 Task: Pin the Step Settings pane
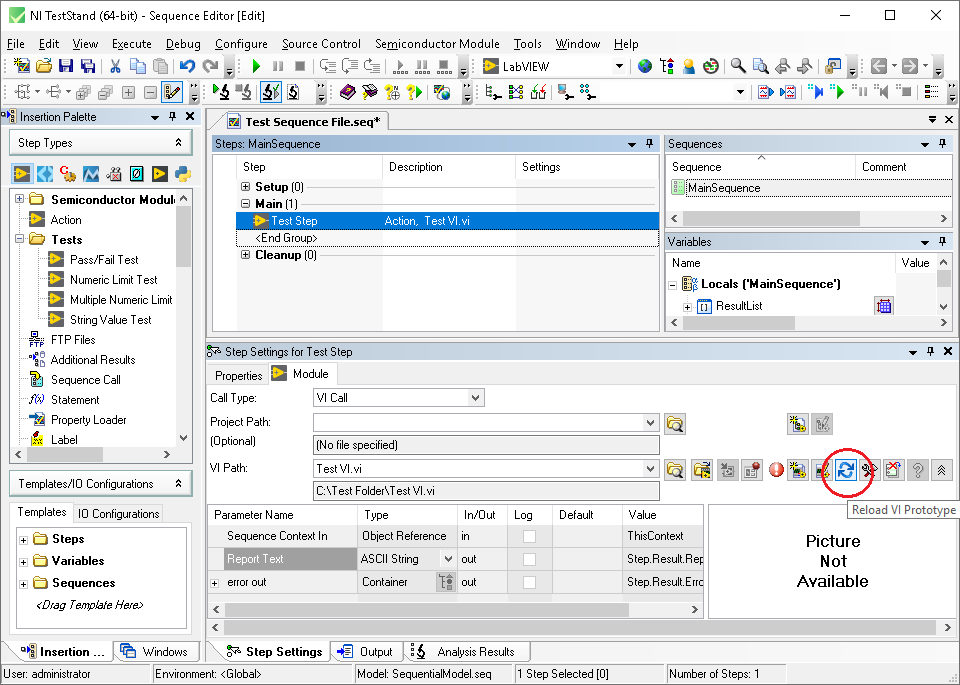click(x=930, y=351)
